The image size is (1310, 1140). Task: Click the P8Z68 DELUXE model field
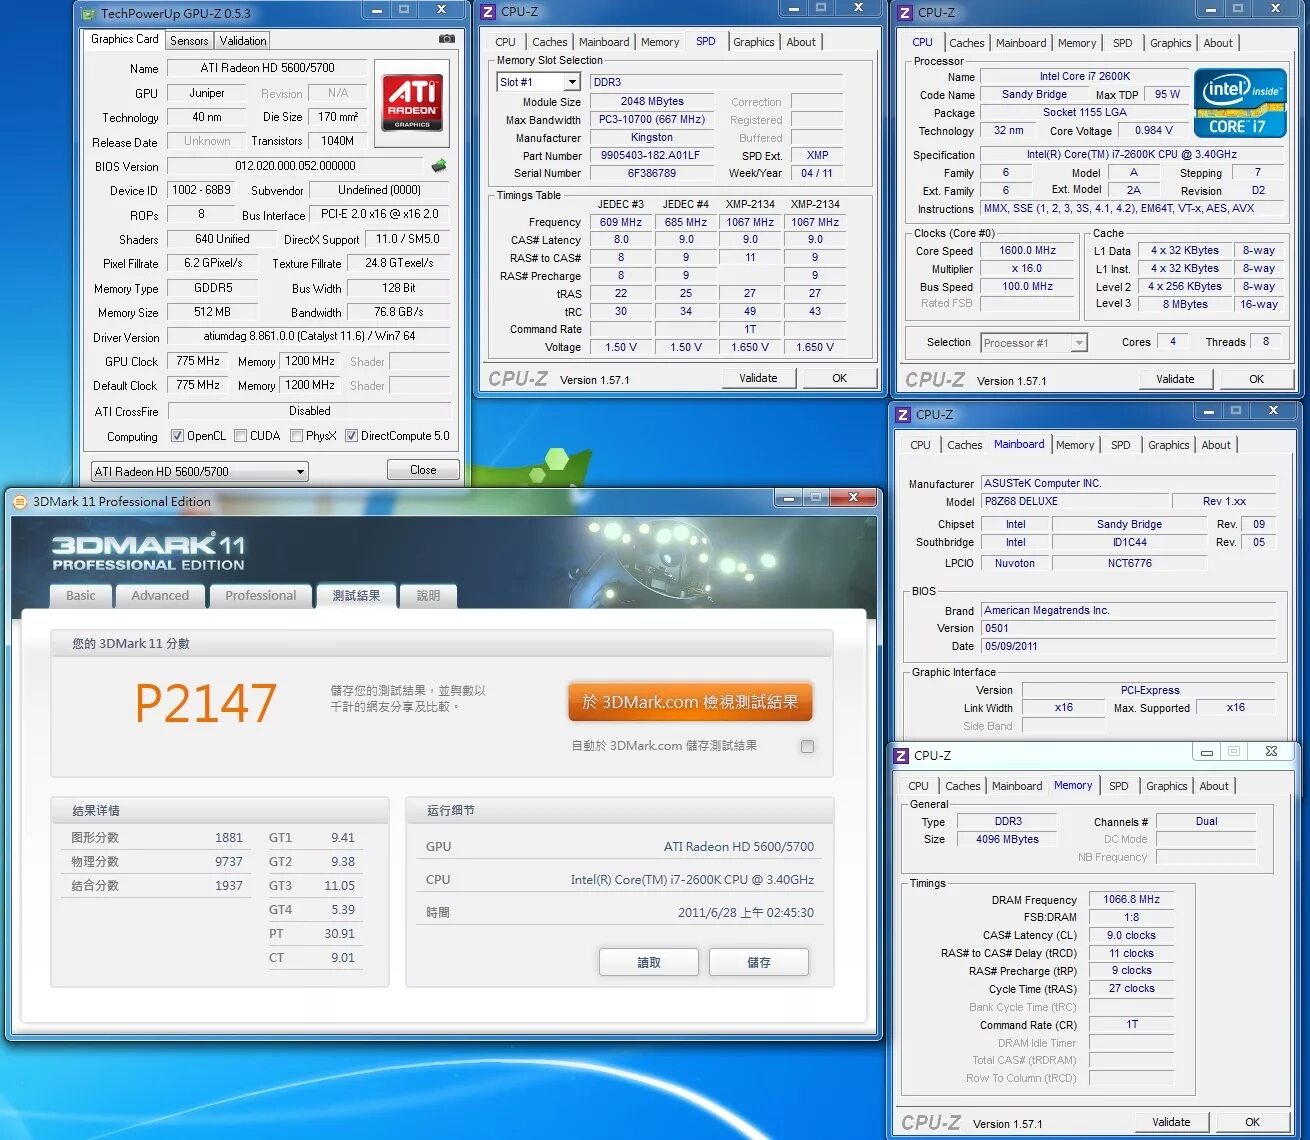[x=1074, y=502]
